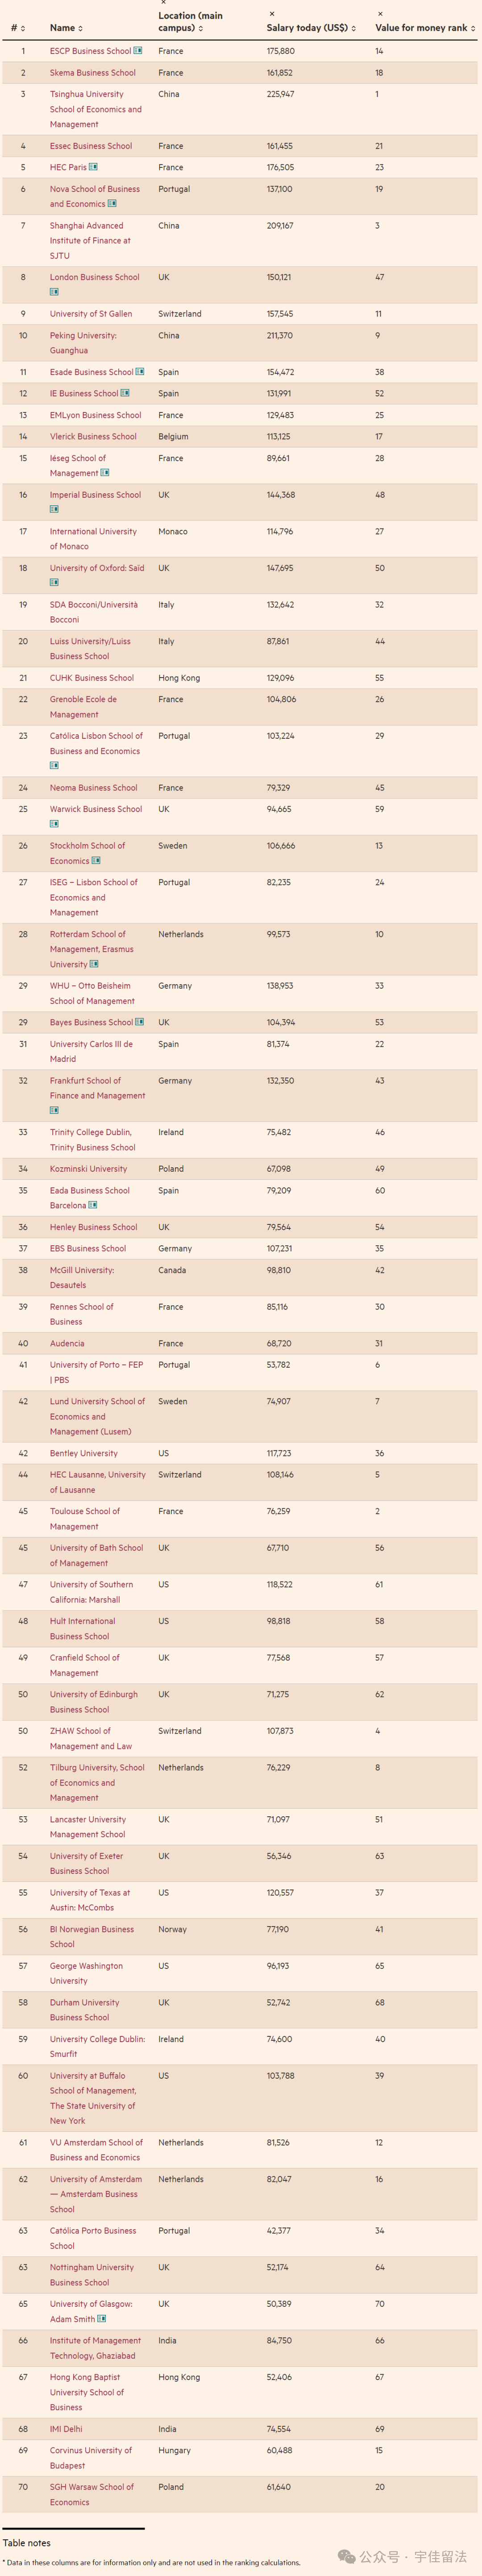Image resolution: width=482 pixels, height=2576 pixels.
Task: Click the profile icon beside Stockholm School of Economics
Action: (x=96, y=861)
